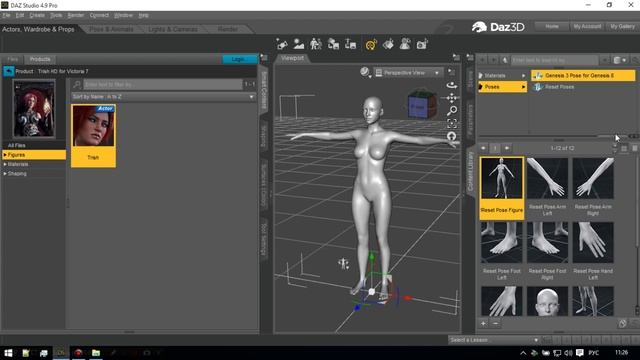
Task: Open the Help menu
Action: coord(143,15)
